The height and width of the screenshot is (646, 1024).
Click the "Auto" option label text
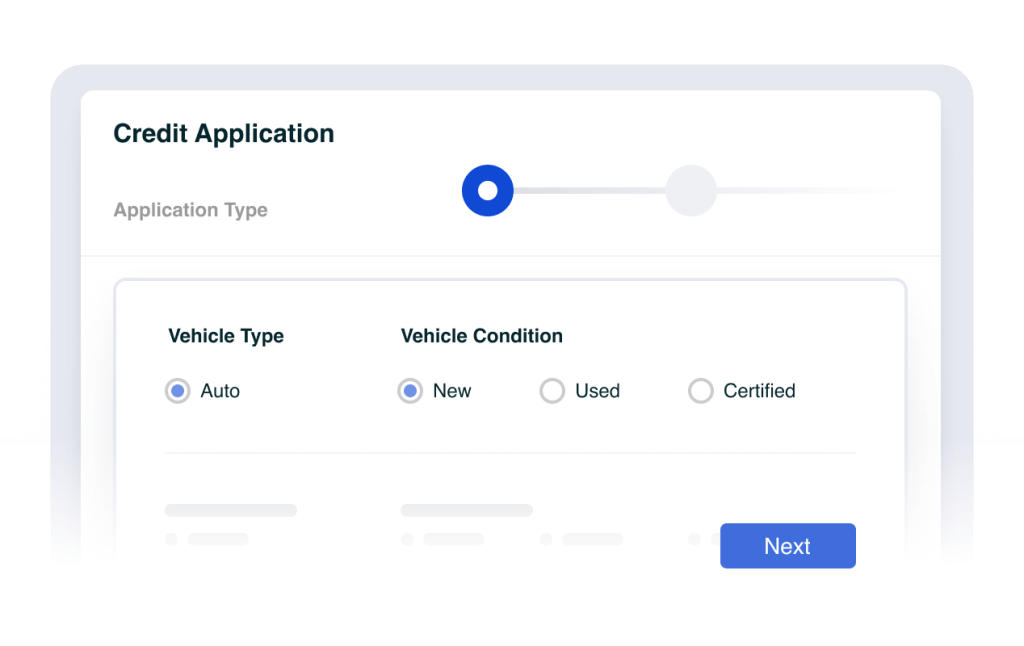click(220, 391)
